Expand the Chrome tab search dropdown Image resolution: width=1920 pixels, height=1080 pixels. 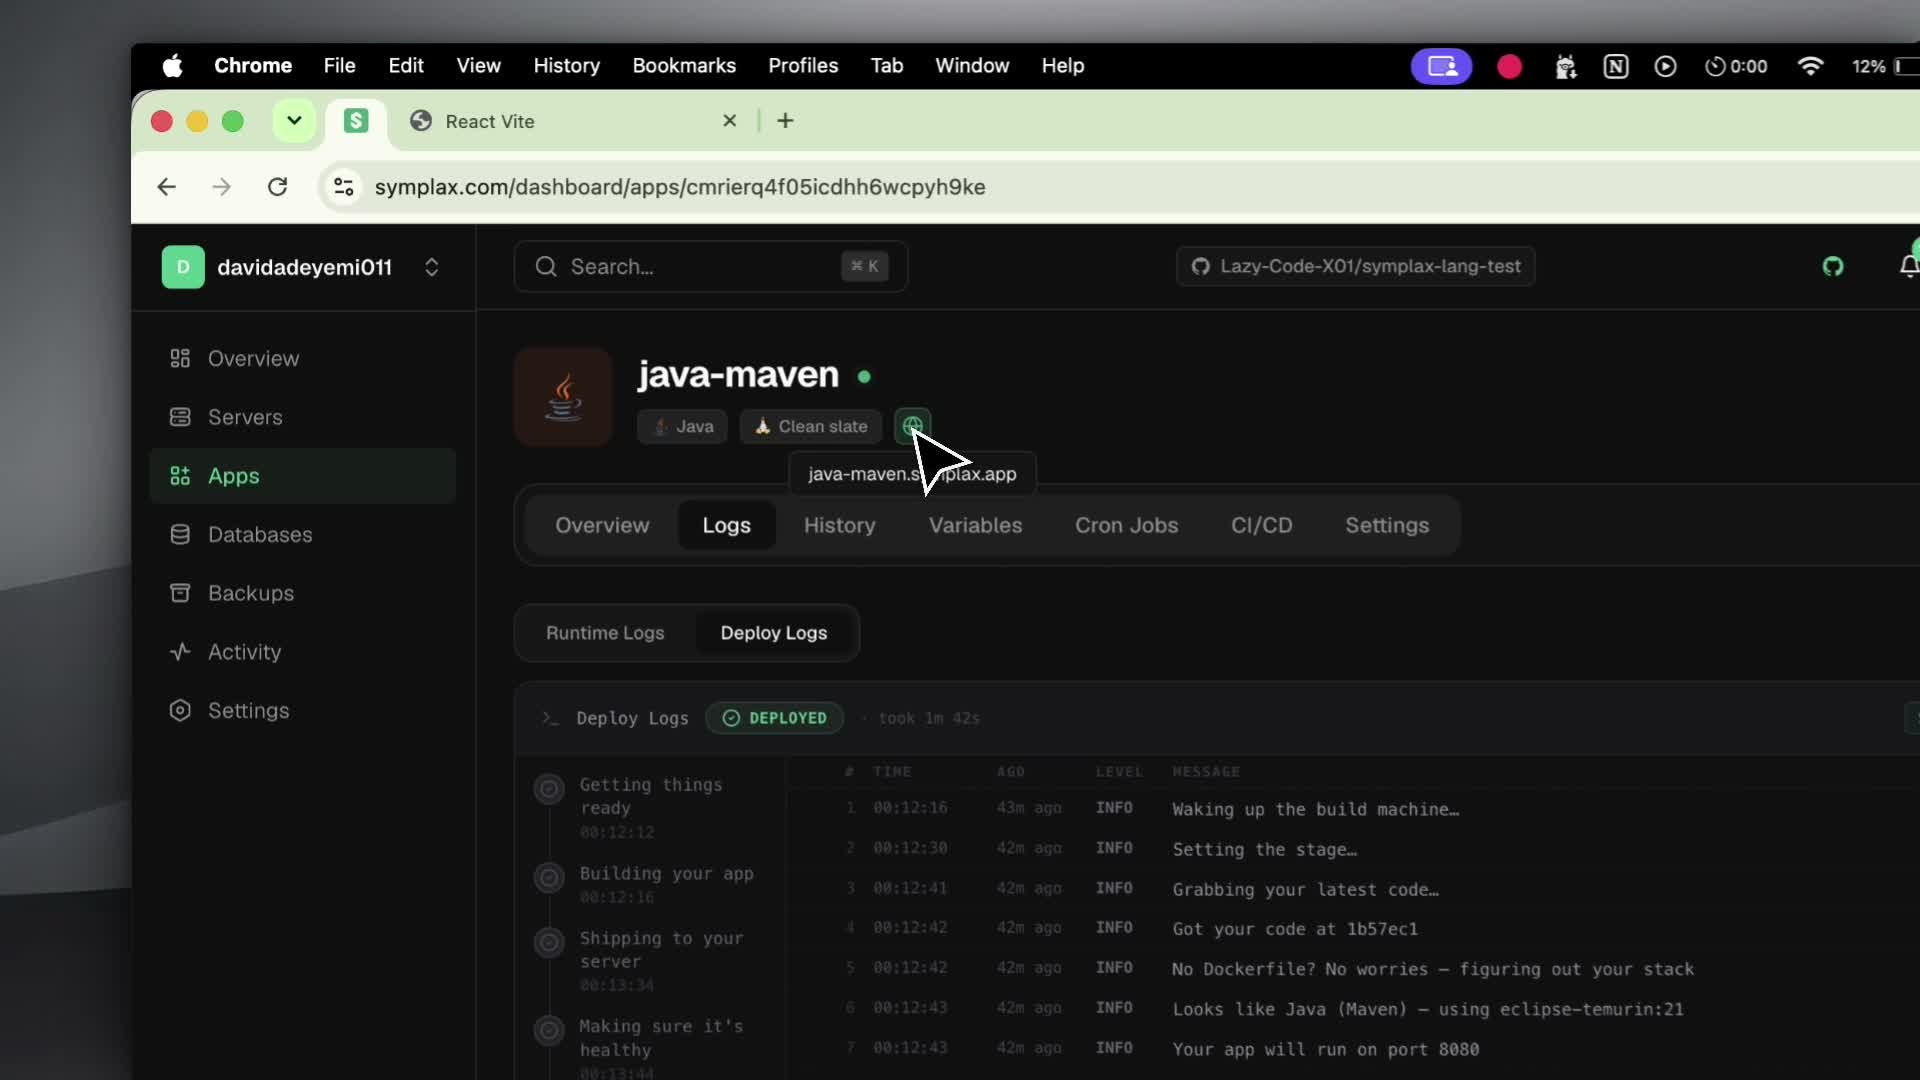point(294,121)
